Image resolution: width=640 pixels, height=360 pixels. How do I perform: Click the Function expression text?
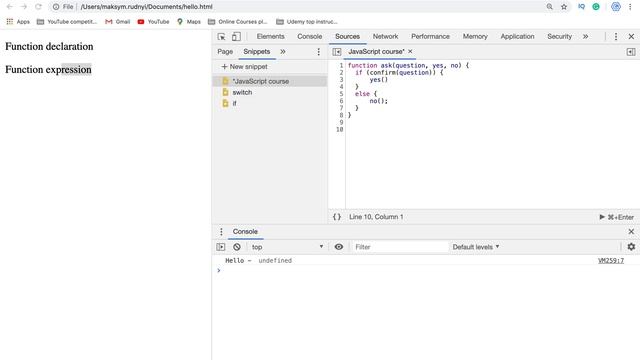(48, 69)
